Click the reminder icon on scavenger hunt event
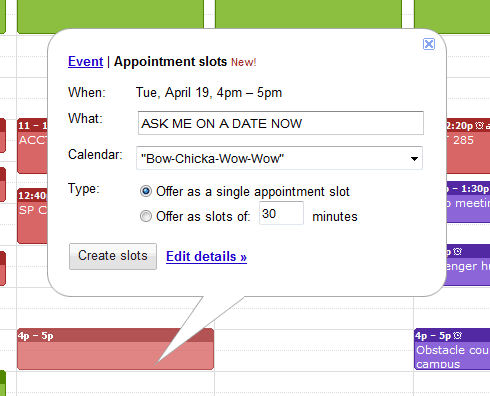Screen dimensions: 490x396 click(x=458, y=251)
